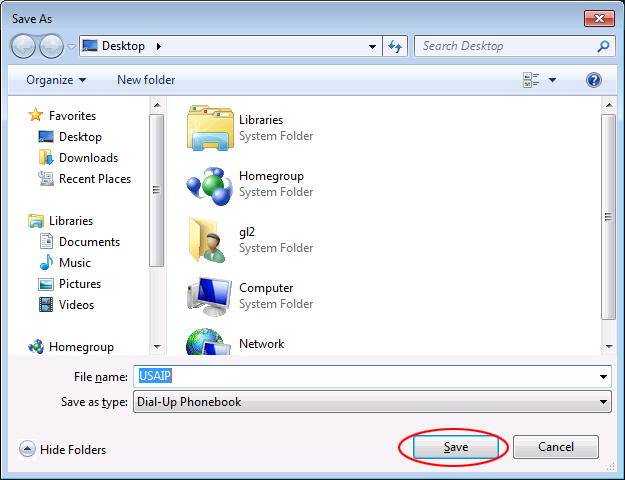Screen dimensions: 625x480
Task: Click the Refresh button next to address bar
Action: tap(395, 46)
